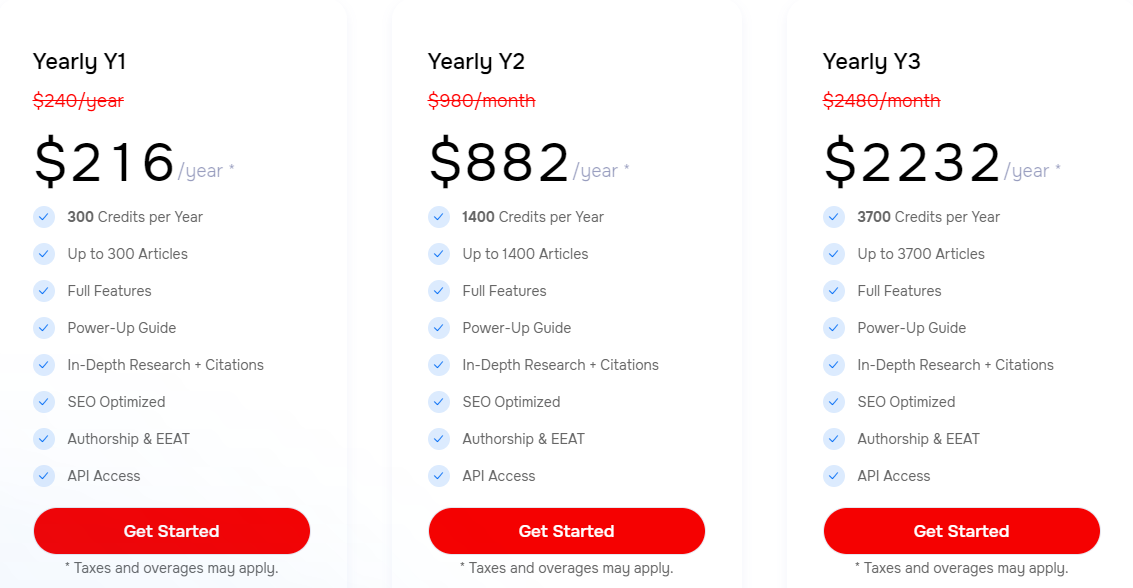
Task: Click Y3 Taxes and overages may apply note
Action: 962,568
